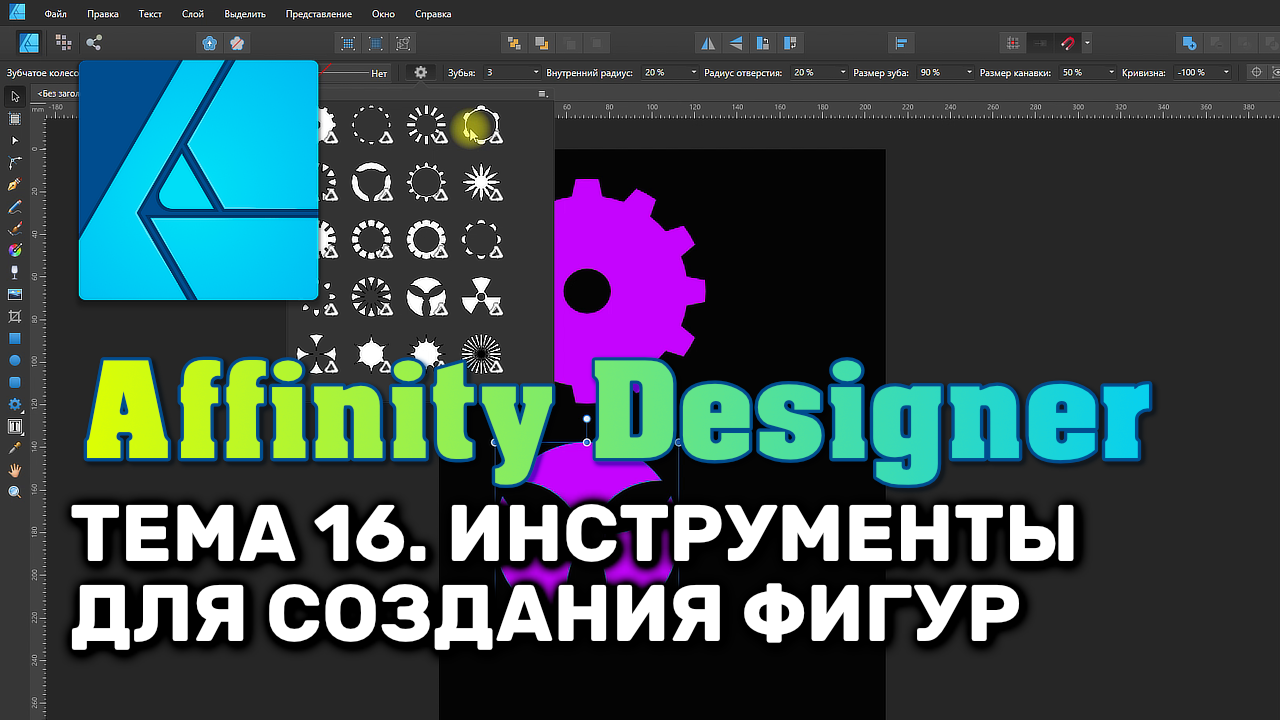The image size is (1280, 720).
Task: Select the Rounded Rectangle tool
Action: (15, 382)
